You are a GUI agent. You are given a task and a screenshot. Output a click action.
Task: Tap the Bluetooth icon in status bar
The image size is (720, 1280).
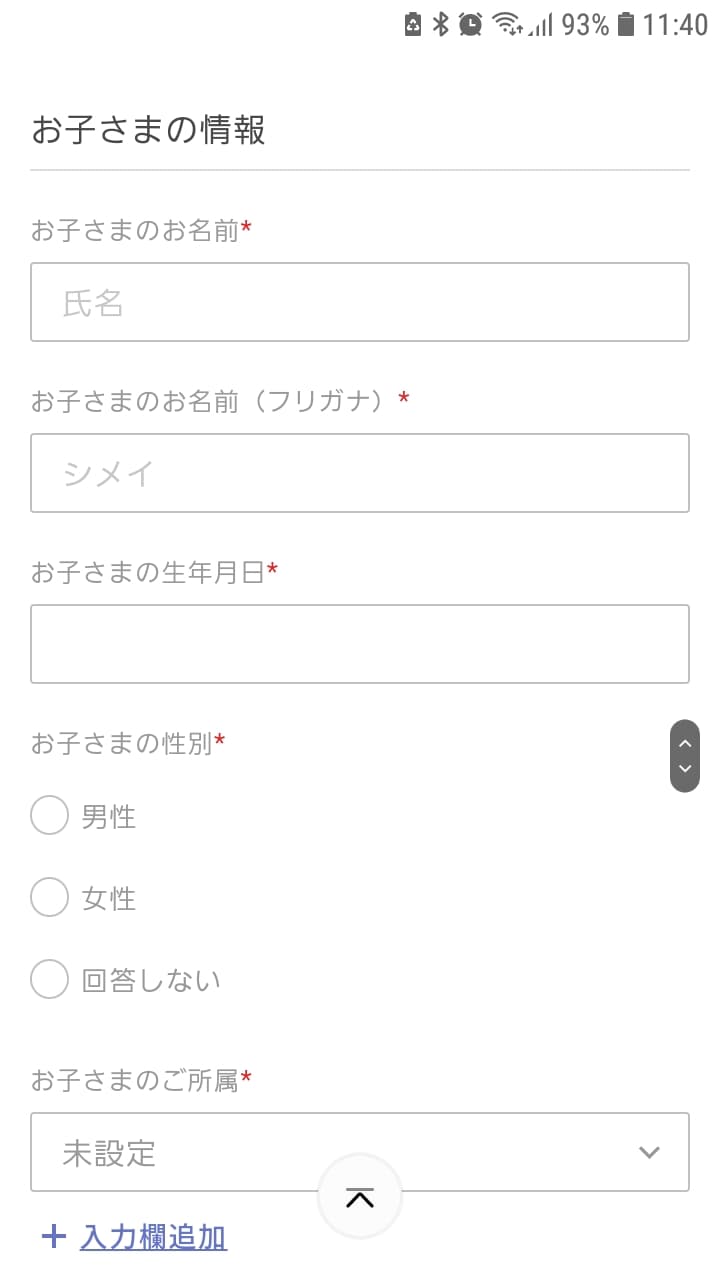tap(441, 24)
